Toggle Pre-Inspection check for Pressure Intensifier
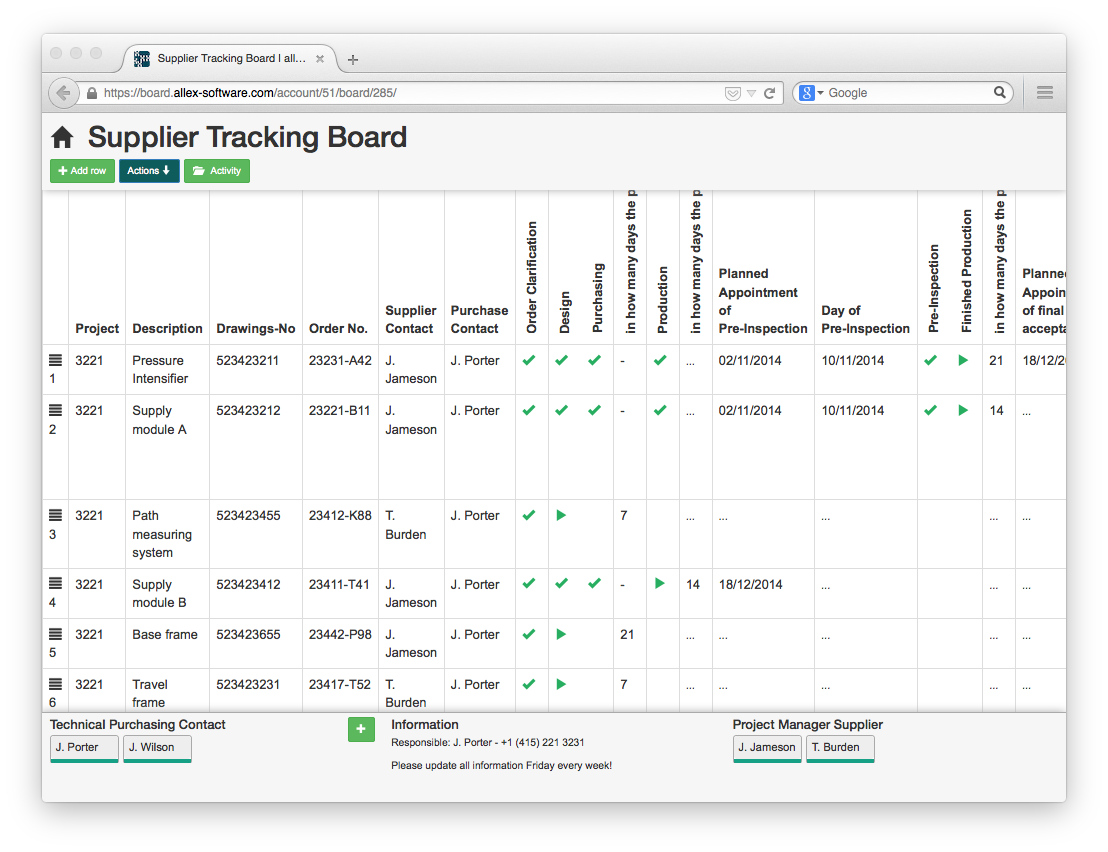The width and height of the screenshot is (1108, 852). [931, 360]
